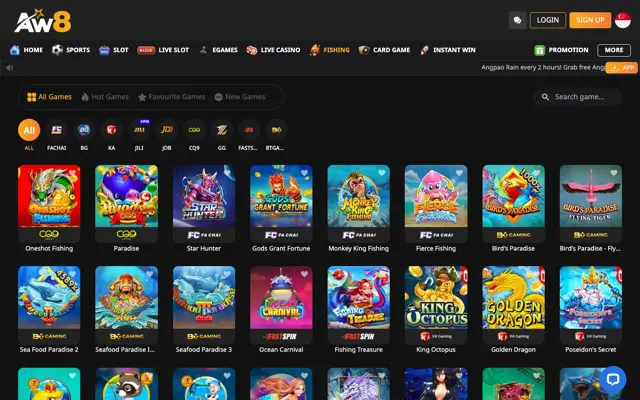Screen dimensions: 640x400
Task: Open the PROMOTION page
Action: coord(561,50)
